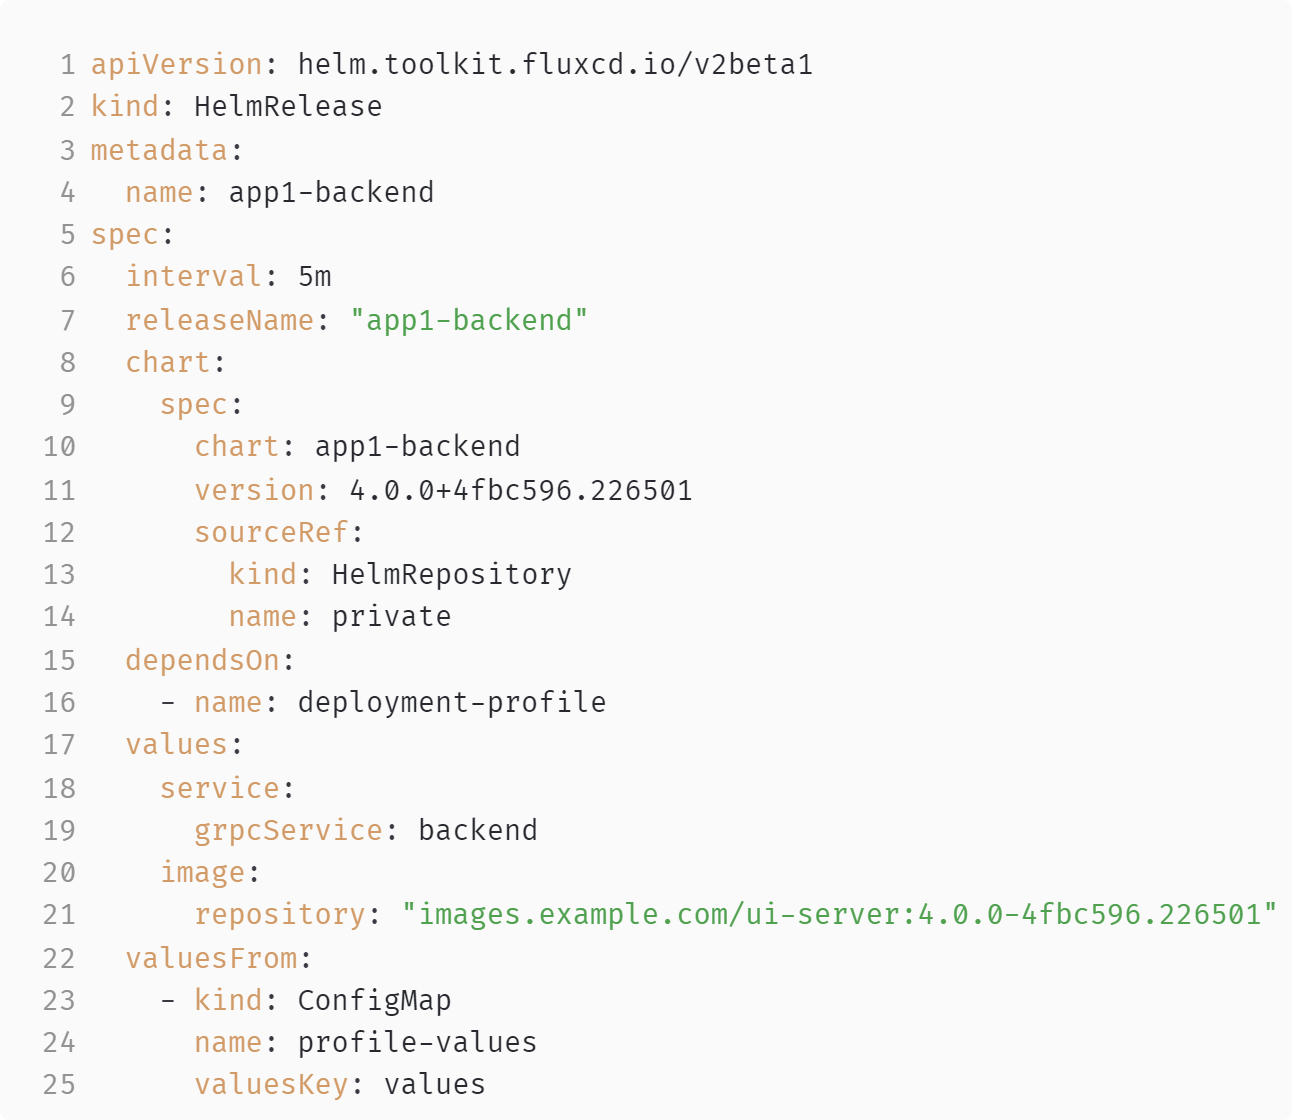Click the deployment-profile value
This screenshot has height=1120, width=1292.
[x=451, y=702]
